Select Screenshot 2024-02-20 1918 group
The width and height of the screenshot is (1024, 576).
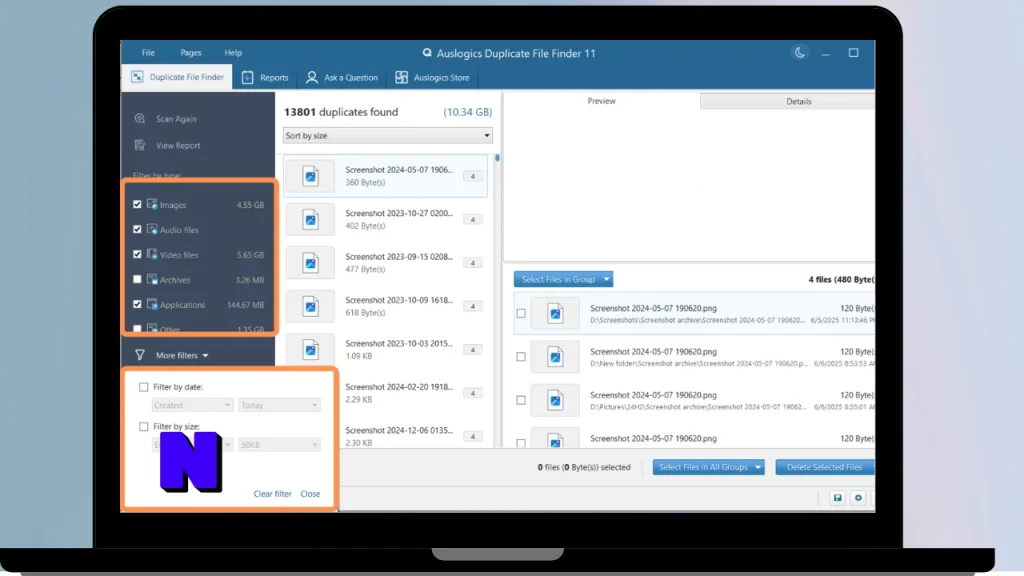click(x=385, y=393)
